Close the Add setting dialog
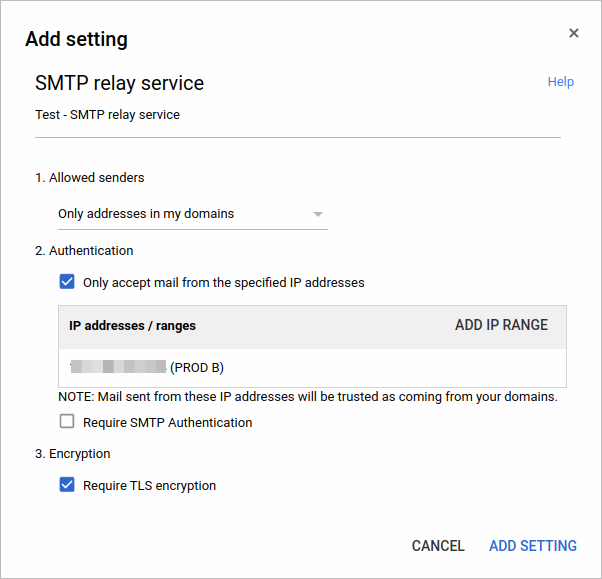The image size is (602, 579). click(574, 33)
